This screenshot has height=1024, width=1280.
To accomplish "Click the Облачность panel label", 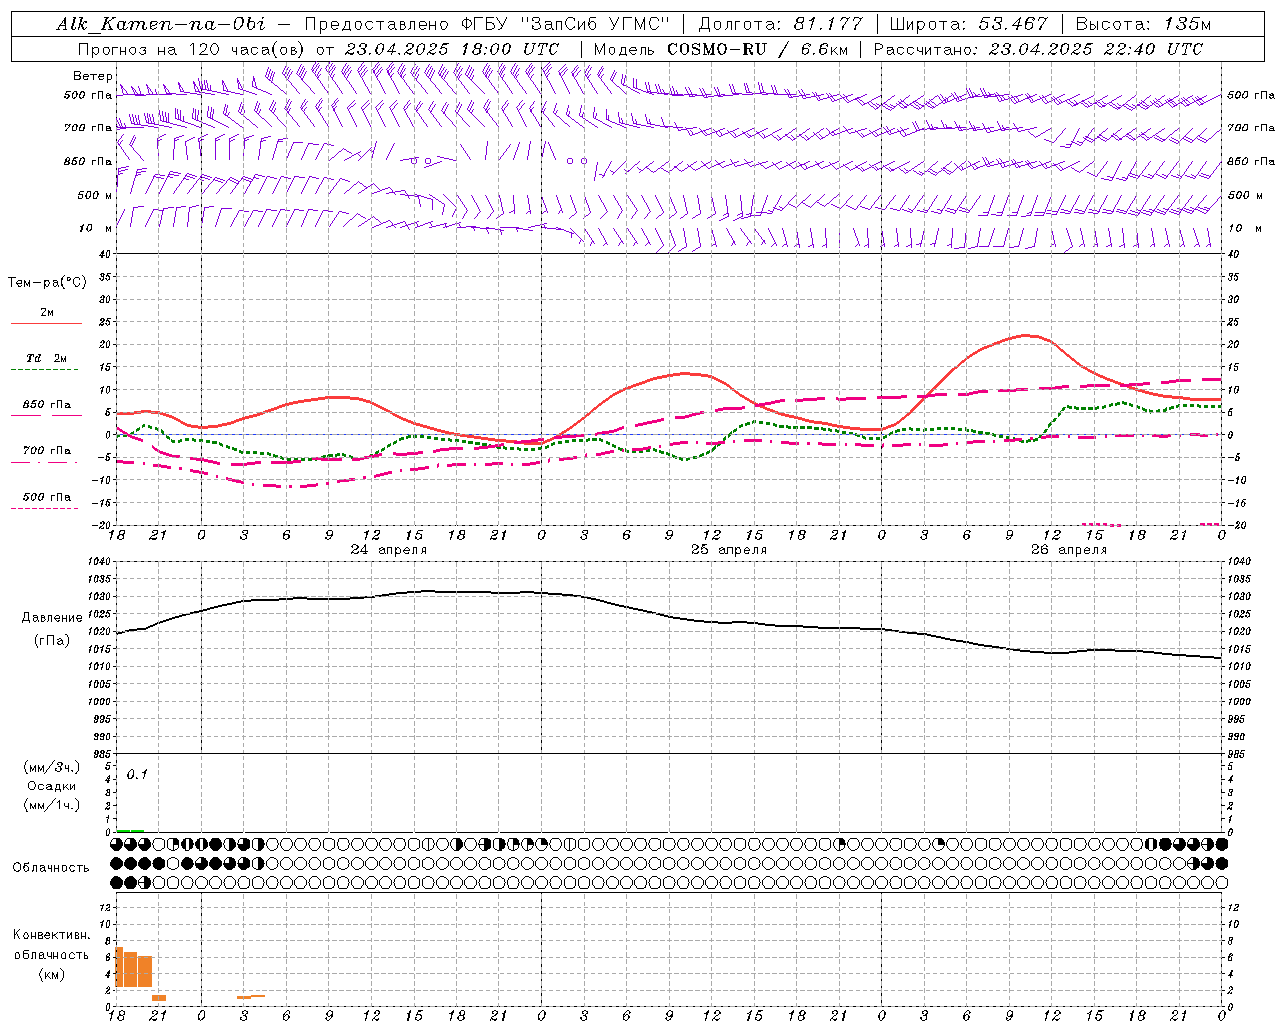I will tap(51, 868).
